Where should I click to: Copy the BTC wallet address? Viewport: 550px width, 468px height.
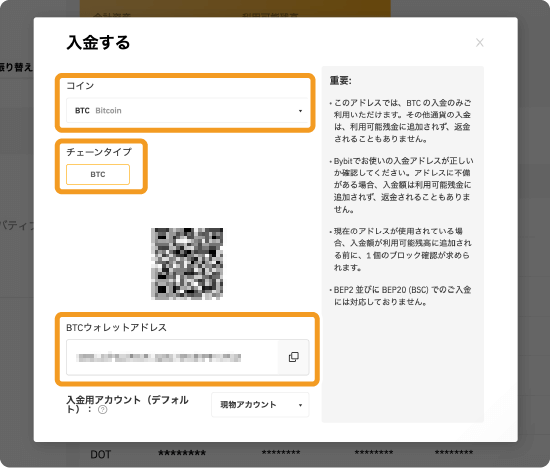point(294,357)
